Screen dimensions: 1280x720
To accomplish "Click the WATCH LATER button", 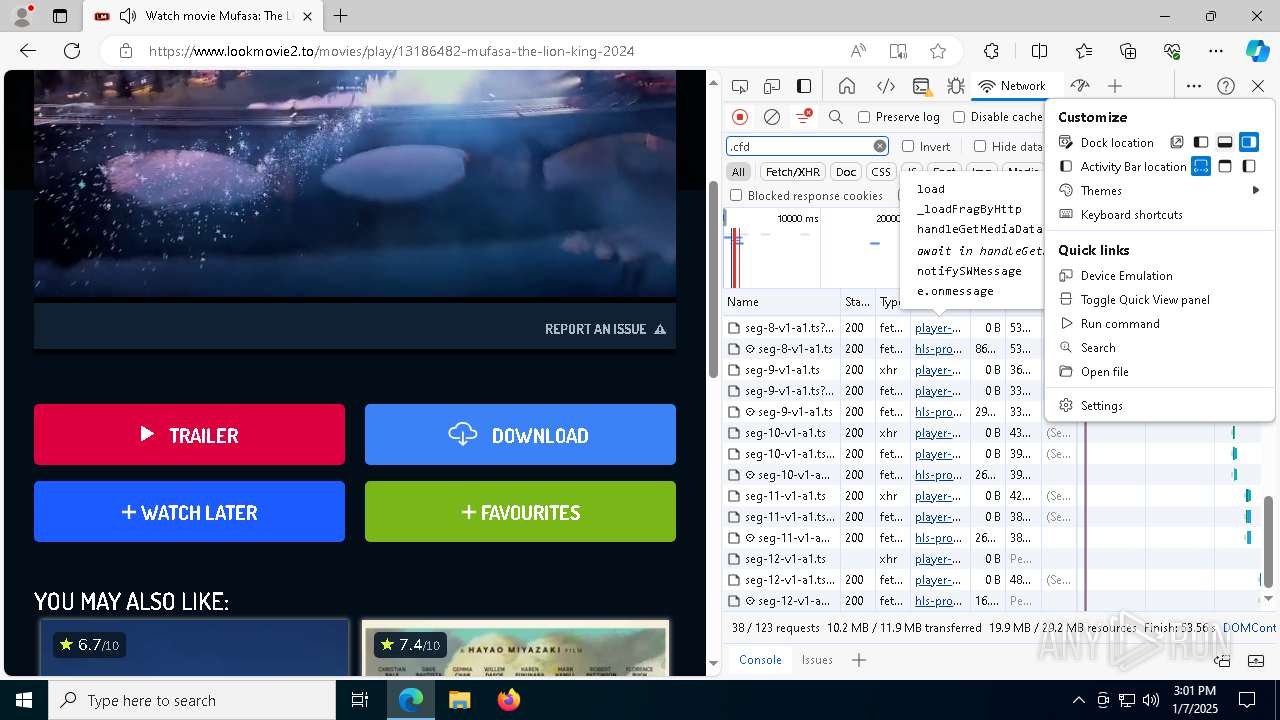I will (x=189, y=511).
